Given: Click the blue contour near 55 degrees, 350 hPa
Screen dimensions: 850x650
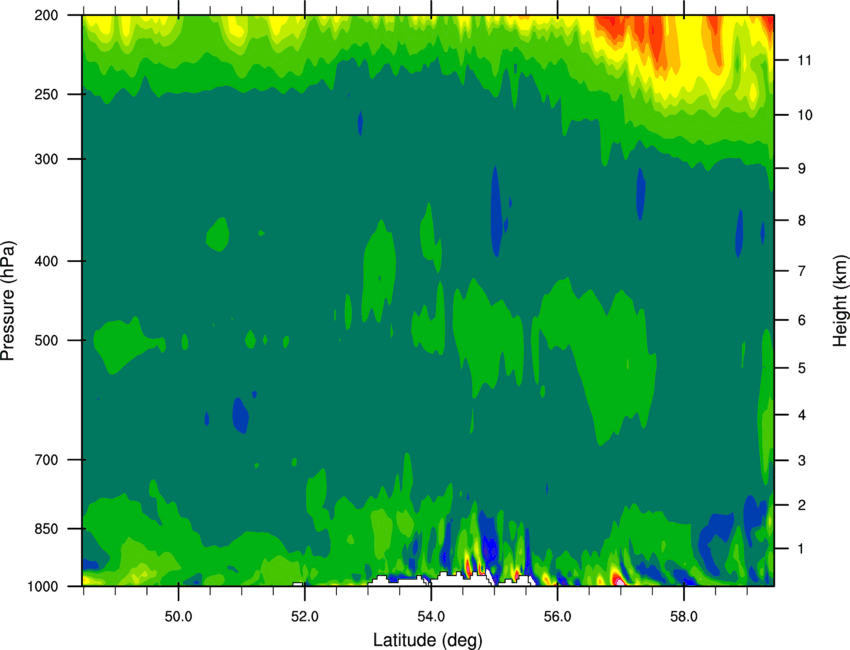Looking at the screenshot, I should pyautogui.click(x=495, y=211).
